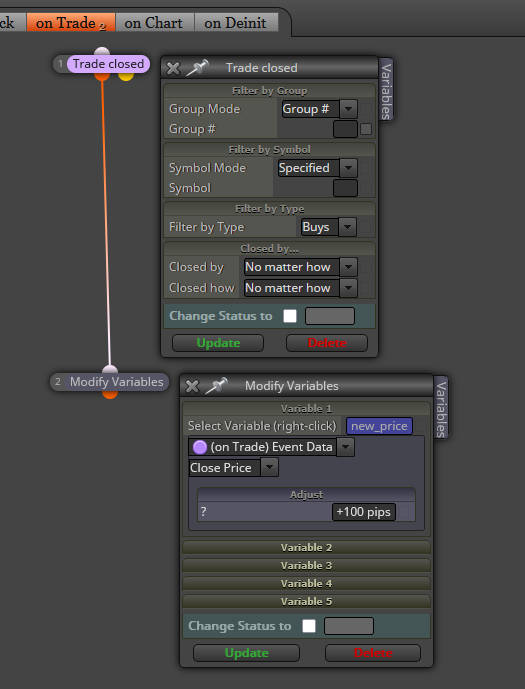Viewport: 525px width, 689px height.
Task: Click the status field in Trade closed panel
Action: click(330, 316)
